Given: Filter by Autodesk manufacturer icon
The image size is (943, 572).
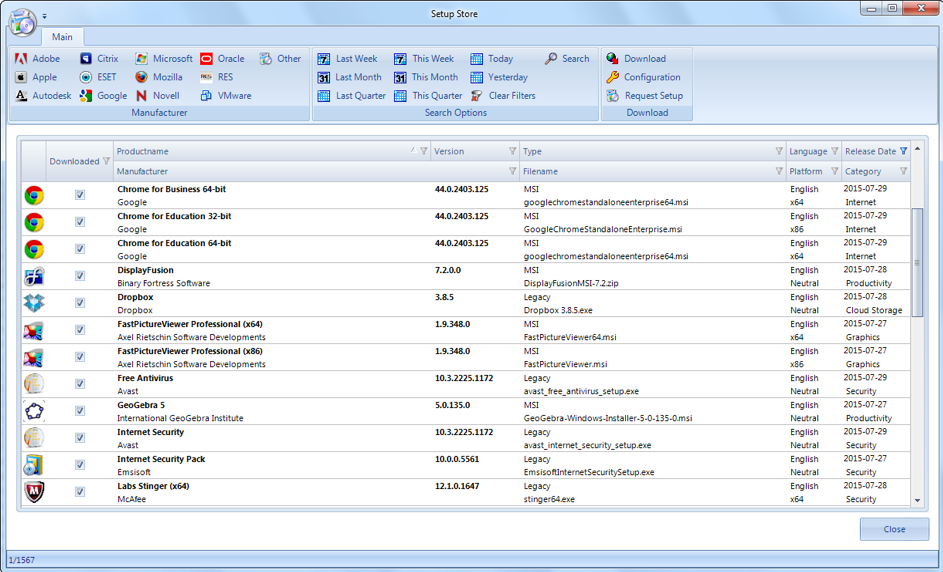Looking at the screenshot, I should tap(21, 96).
